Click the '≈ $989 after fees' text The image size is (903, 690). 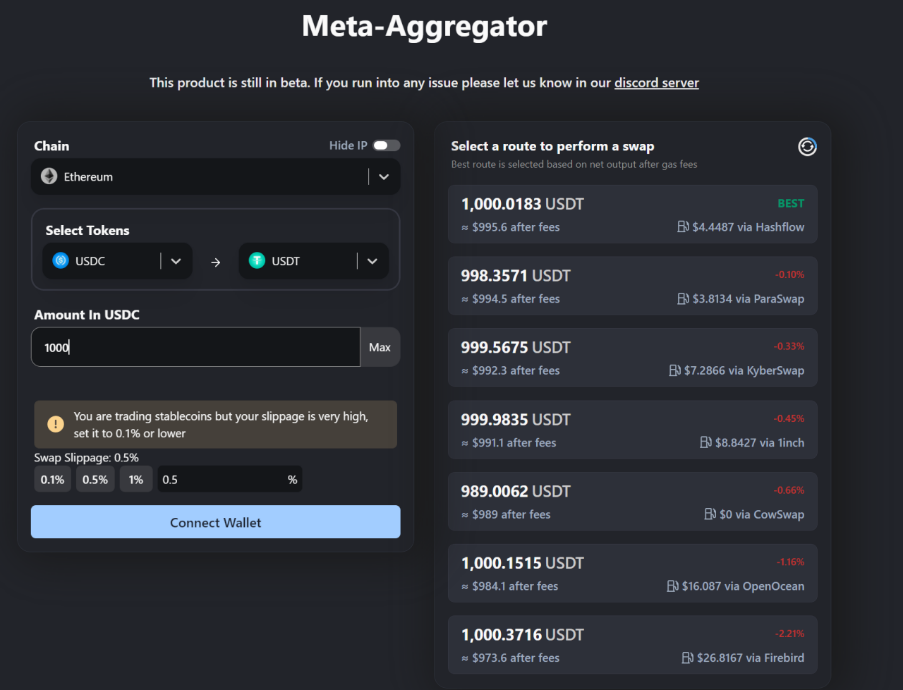[506, 514]
